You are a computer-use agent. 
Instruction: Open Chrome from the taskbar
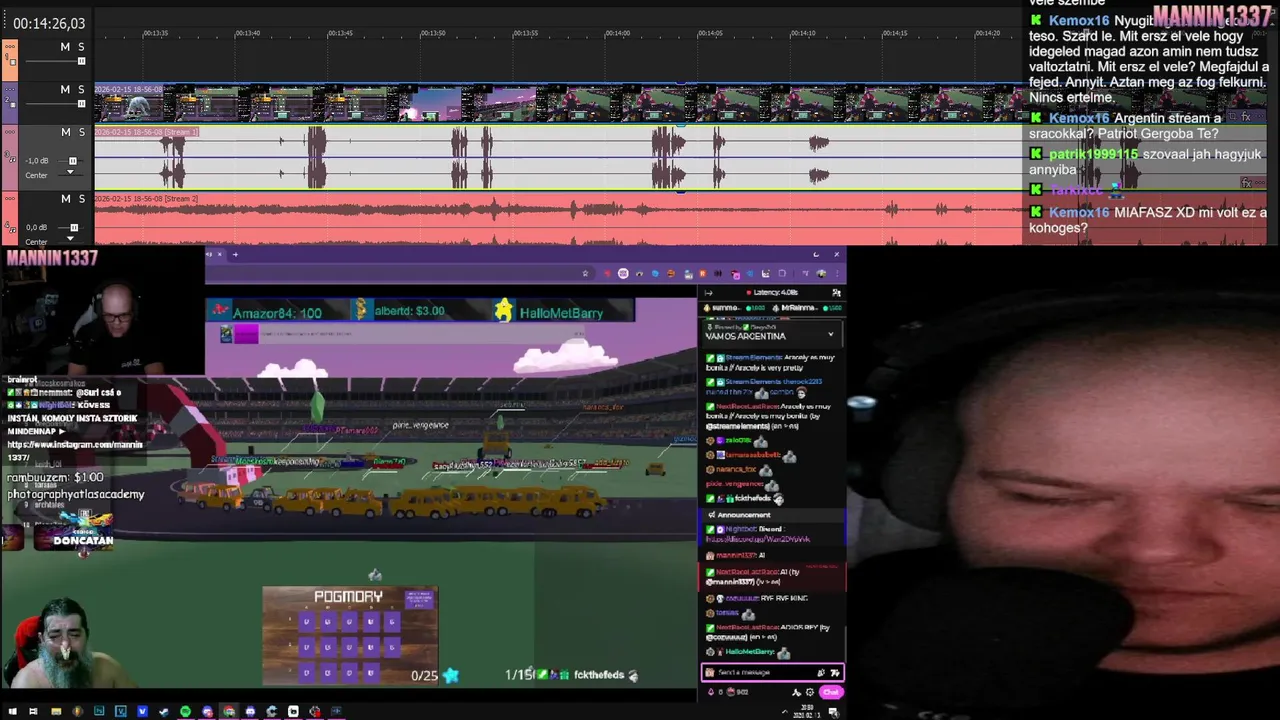[229, 712]
